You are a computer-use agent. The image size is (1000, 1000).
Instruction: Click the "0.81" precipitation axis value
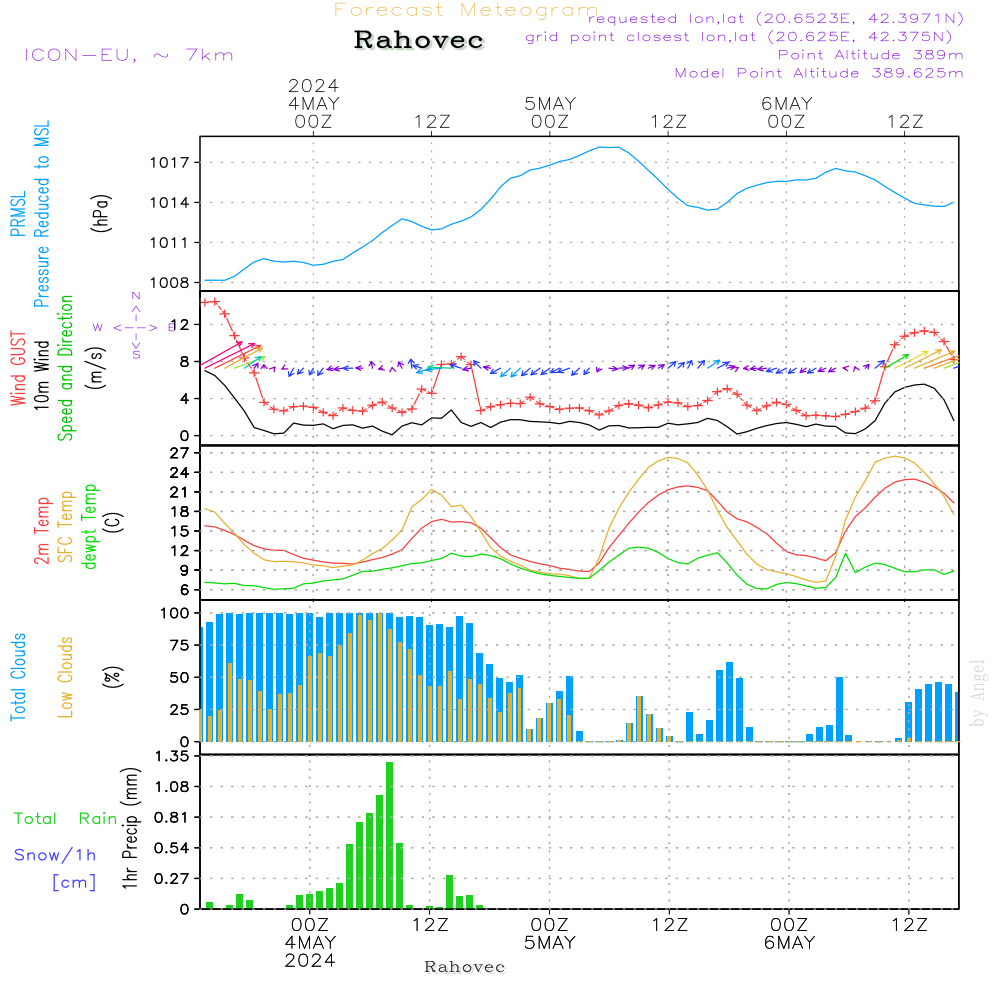click(172, 818)
